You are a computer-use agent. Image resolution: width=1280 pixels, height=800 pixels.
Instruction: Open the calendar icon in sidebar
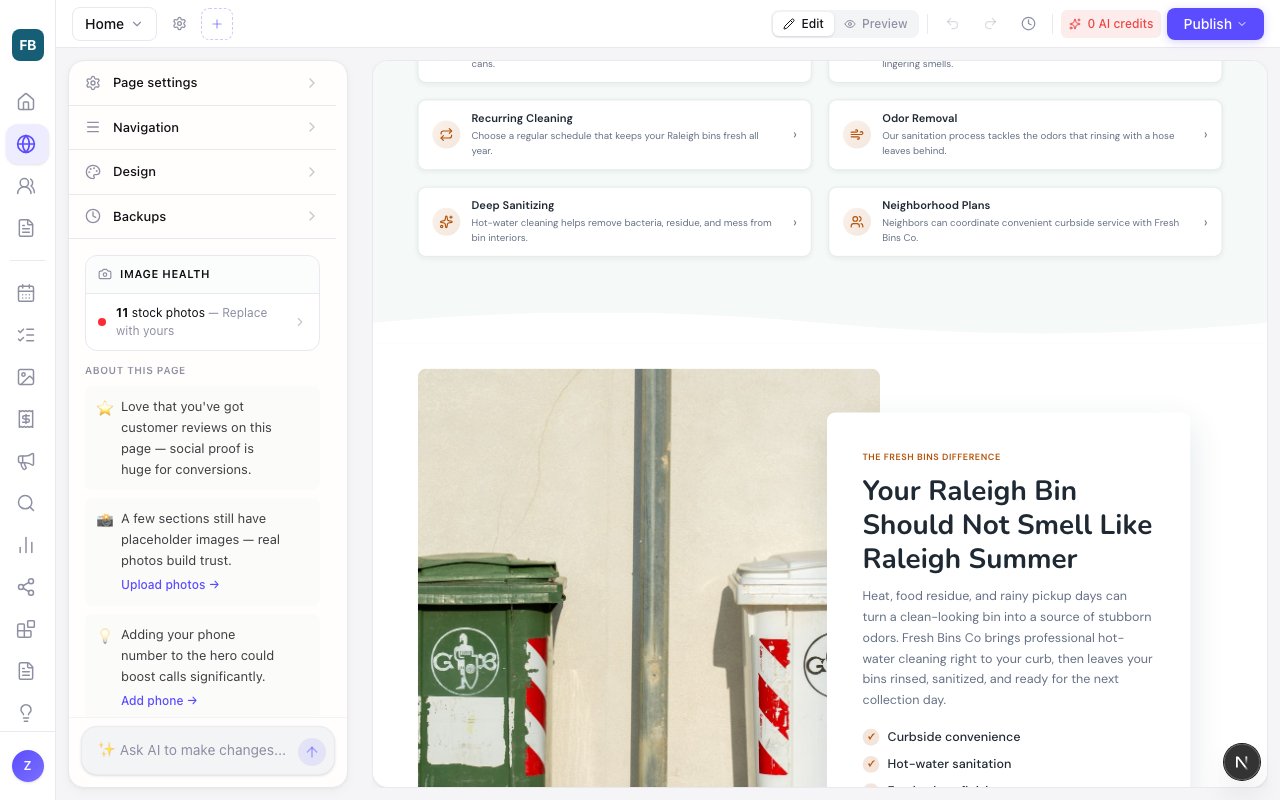click(x=27, y=293)
